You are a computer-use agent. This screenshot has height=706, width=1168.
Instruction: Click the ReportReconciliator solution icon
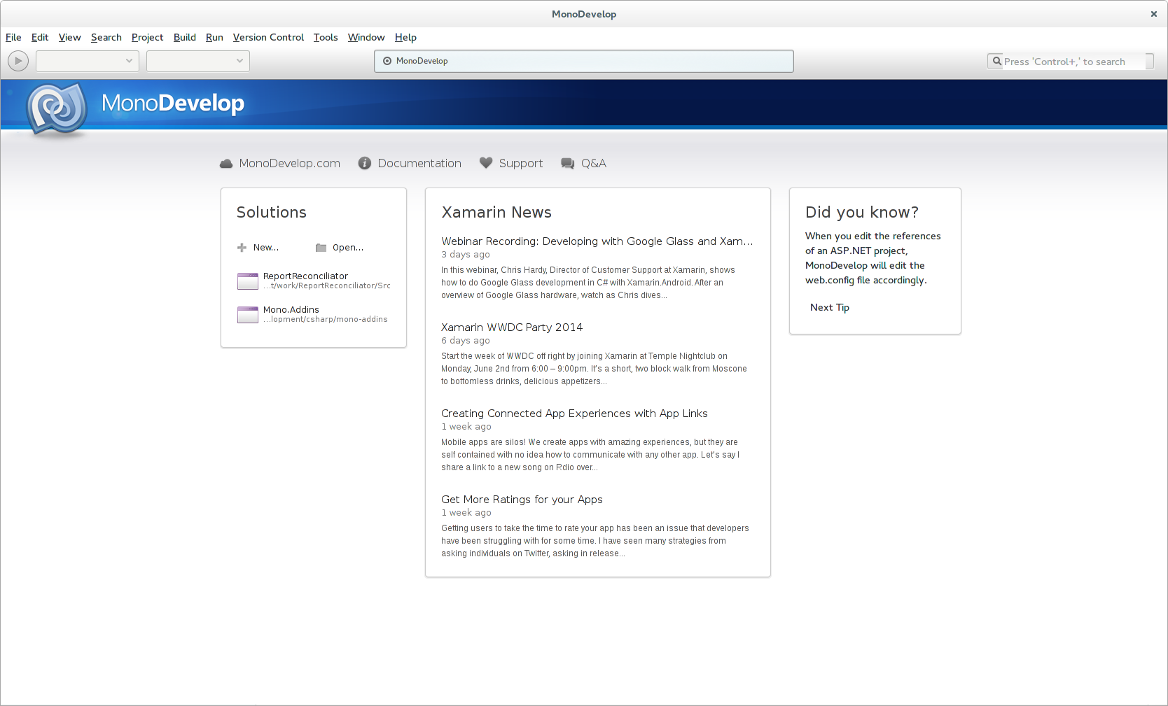coord(247,281)
